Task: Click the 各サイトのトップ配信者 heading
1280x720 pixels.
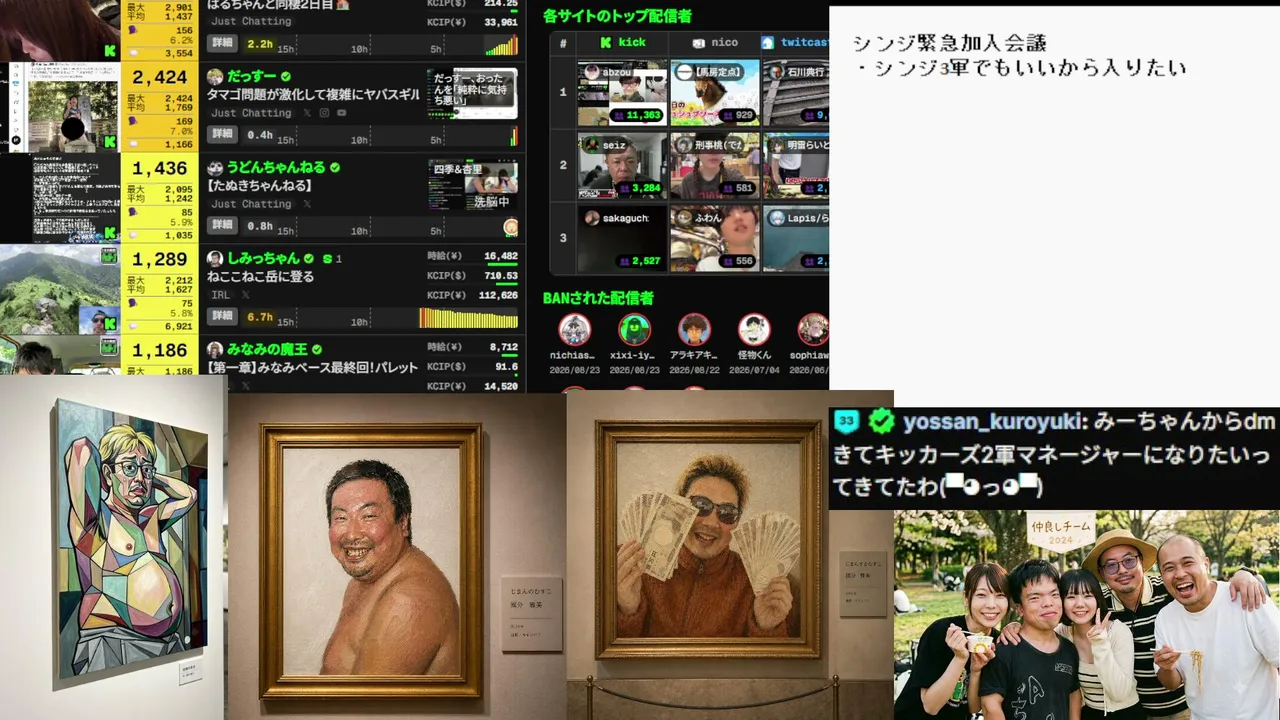Action: (617, 16)
